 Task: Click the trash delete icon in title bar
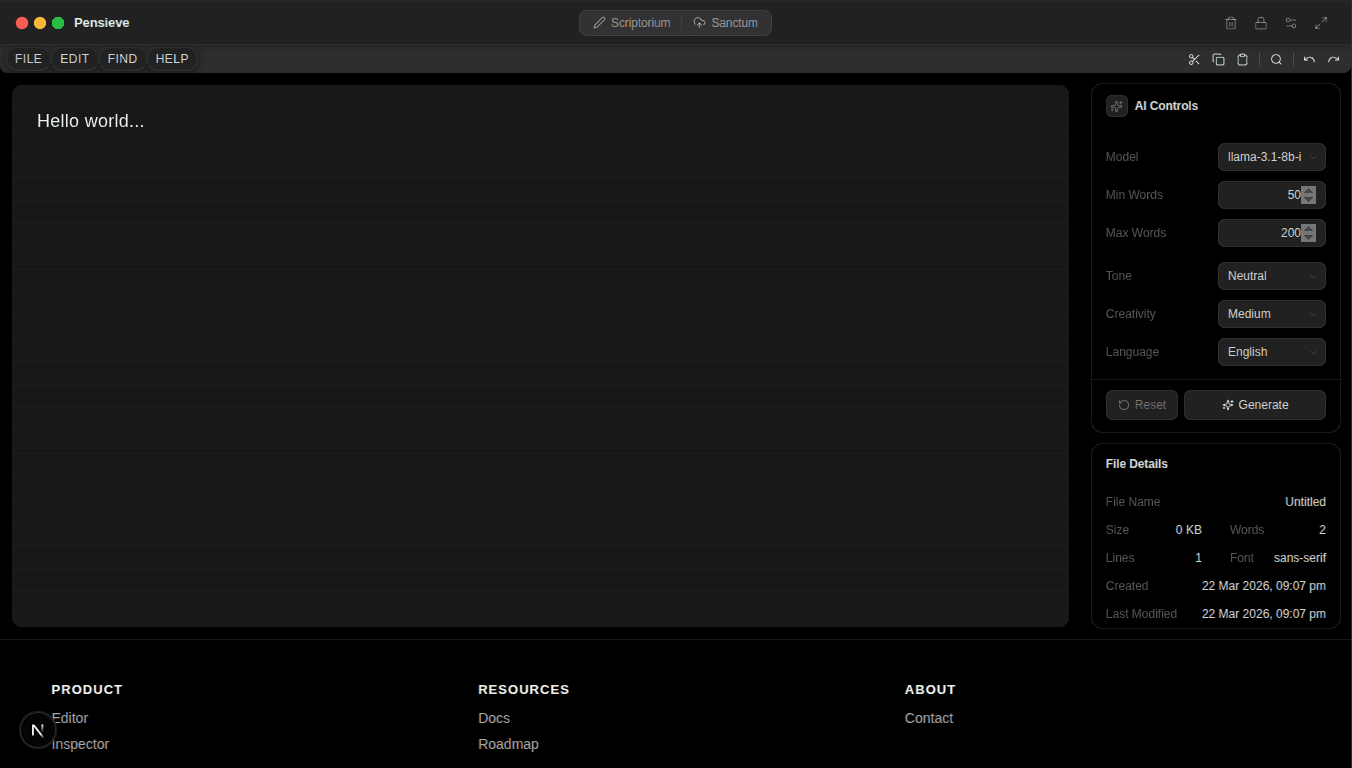coord(1231,23)
